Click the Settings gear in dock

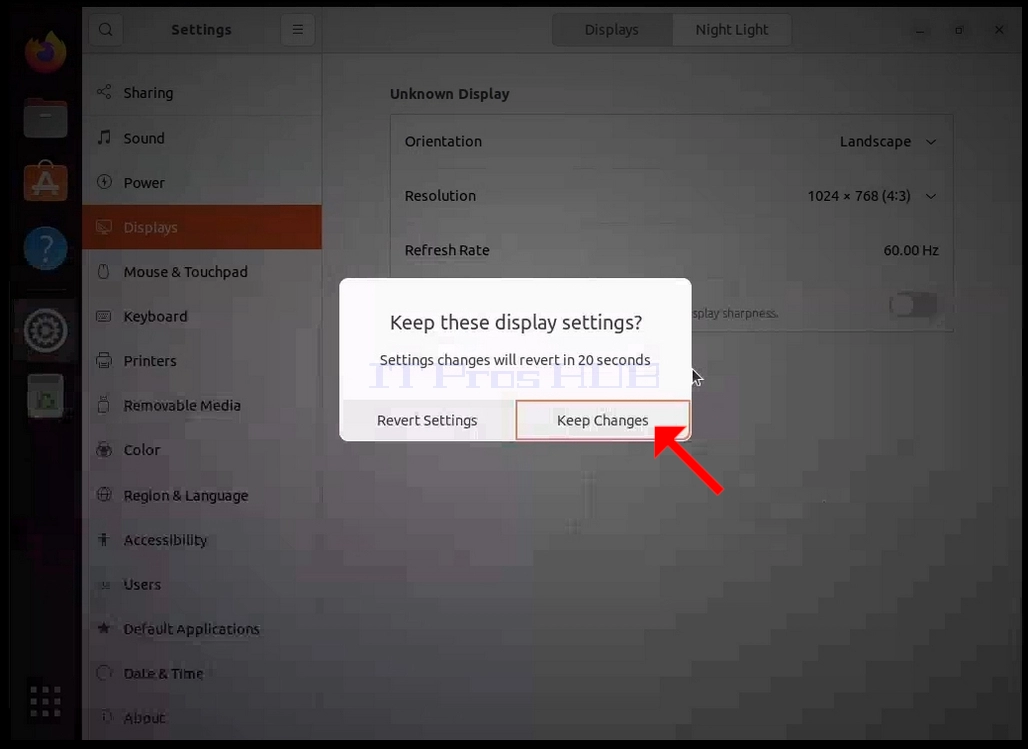pyautogui.click(x=45, y=330)
